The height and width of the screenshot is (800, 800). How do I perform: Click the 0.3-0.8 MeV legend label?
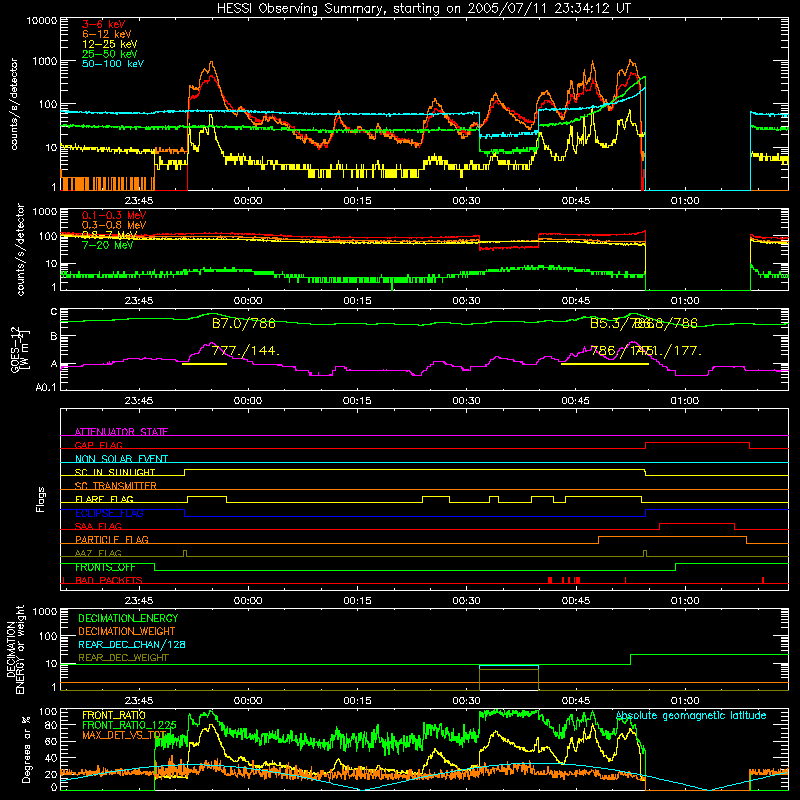(114, 225)
